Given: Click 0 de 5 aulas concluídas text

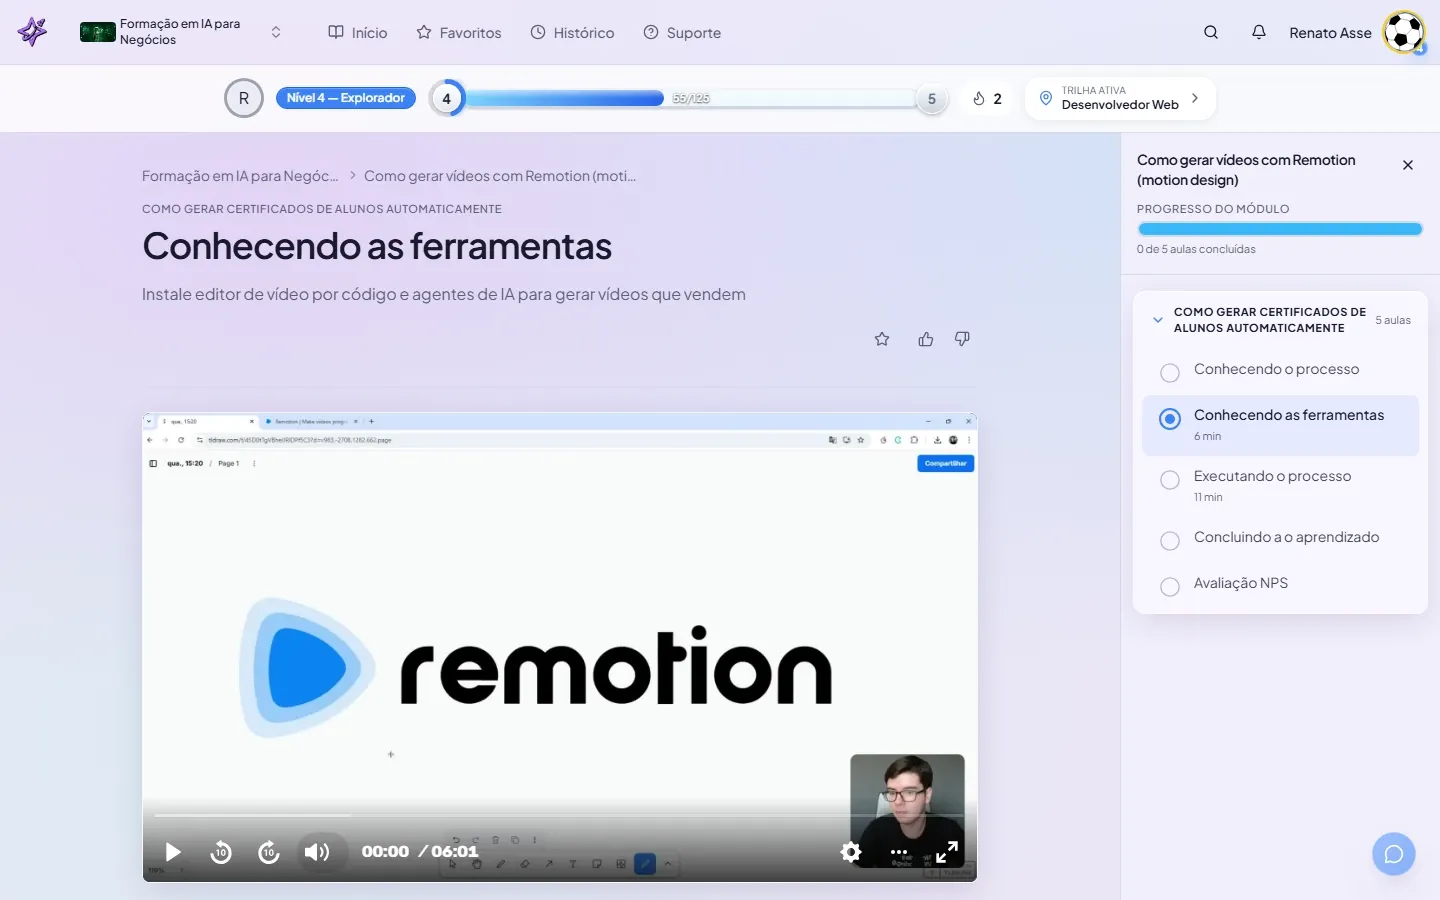Looking at the screenshot, I should (1196, 249).
